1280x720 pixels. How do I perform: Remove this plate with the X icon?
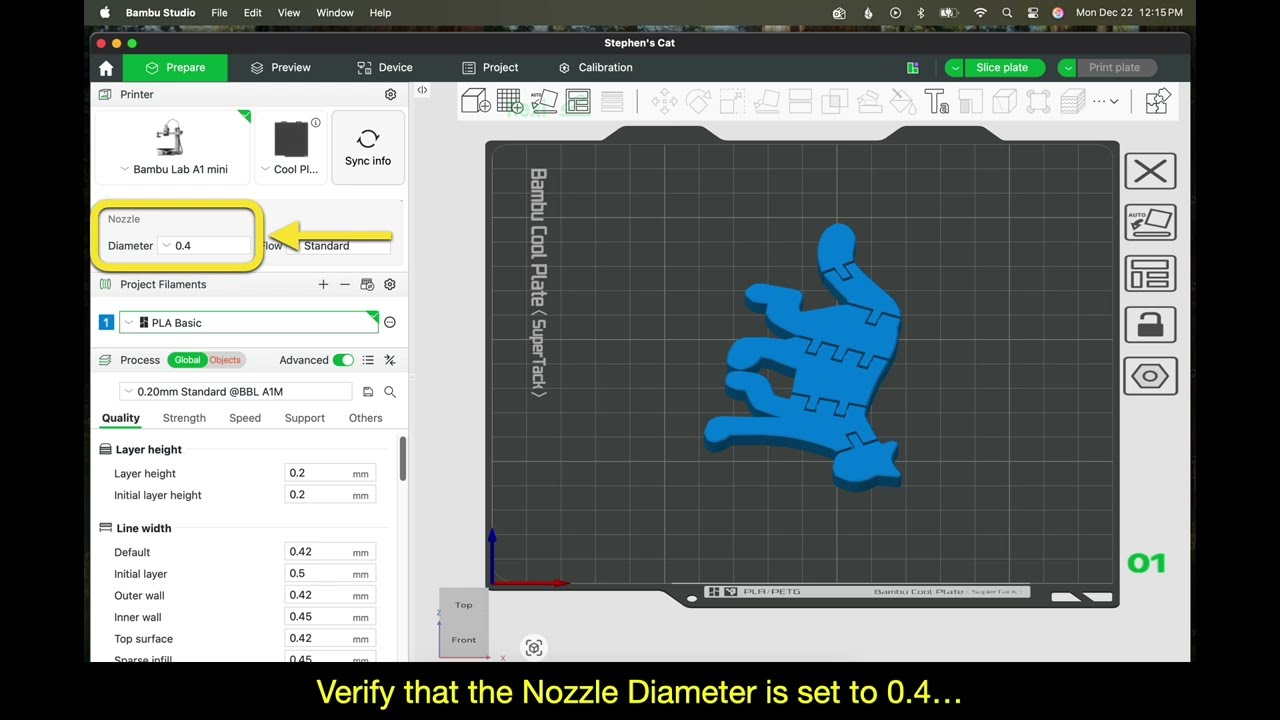click(x=1150, y=171)
